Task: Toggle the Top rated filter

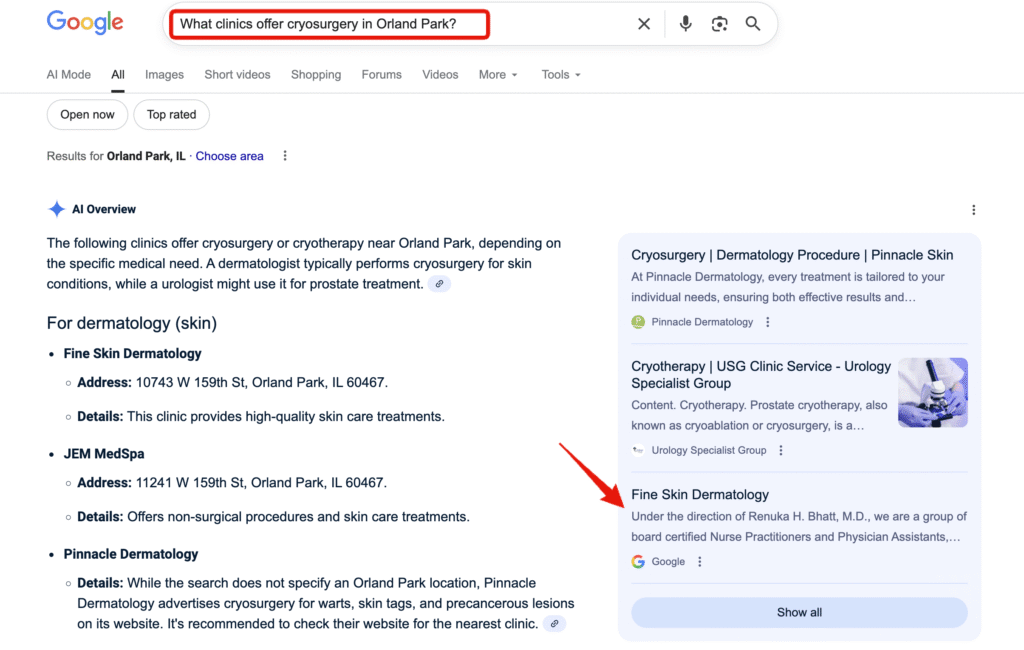Action: click(171, 114)
